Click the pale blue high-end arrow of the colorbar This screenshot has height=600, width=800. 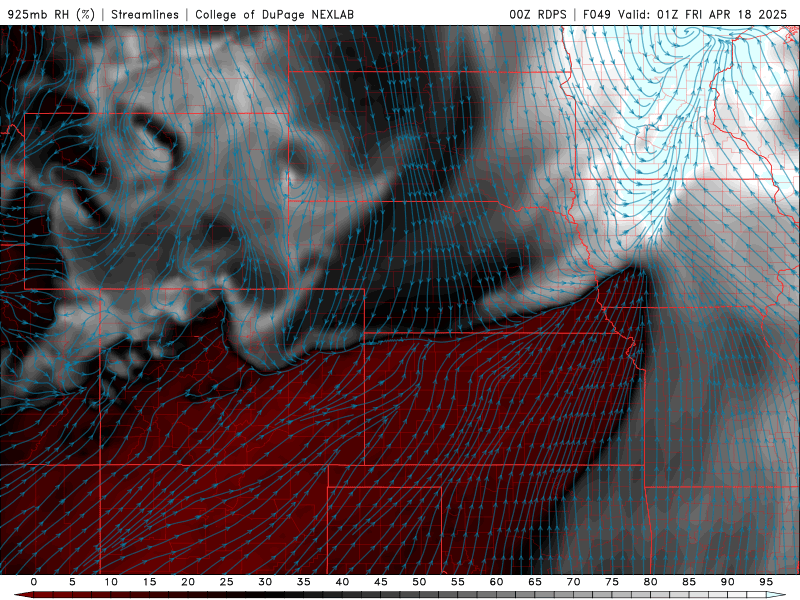(x=777, y=595)
